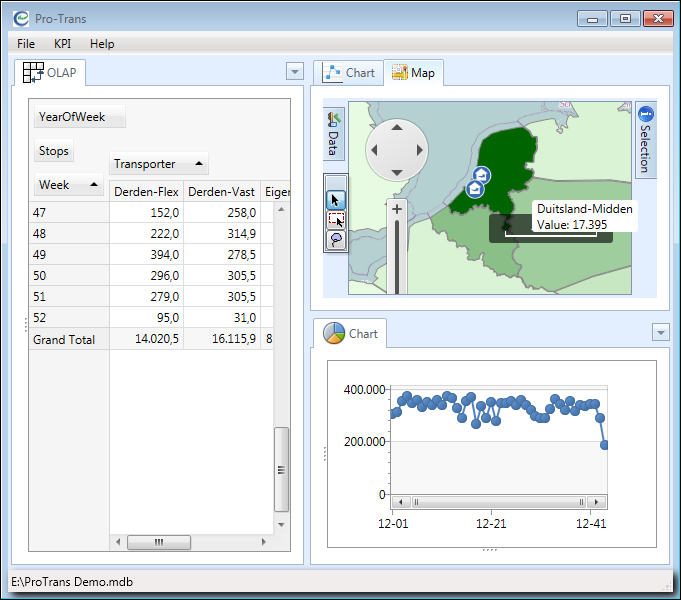This screenshot has height=600, width=681.
Task: Pan the map downward
Action: [397, 173]
